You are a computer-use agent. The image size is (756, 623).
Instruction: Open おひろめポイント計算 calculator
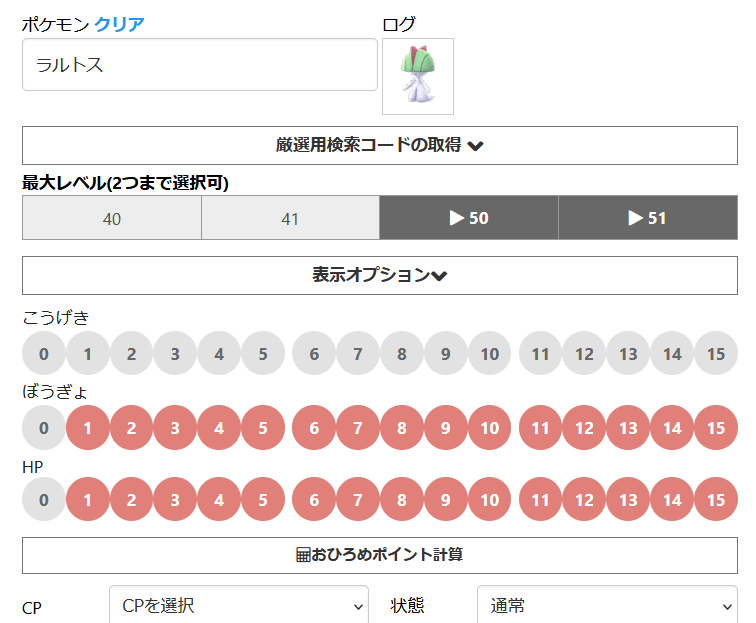click(x=379, y=555)
